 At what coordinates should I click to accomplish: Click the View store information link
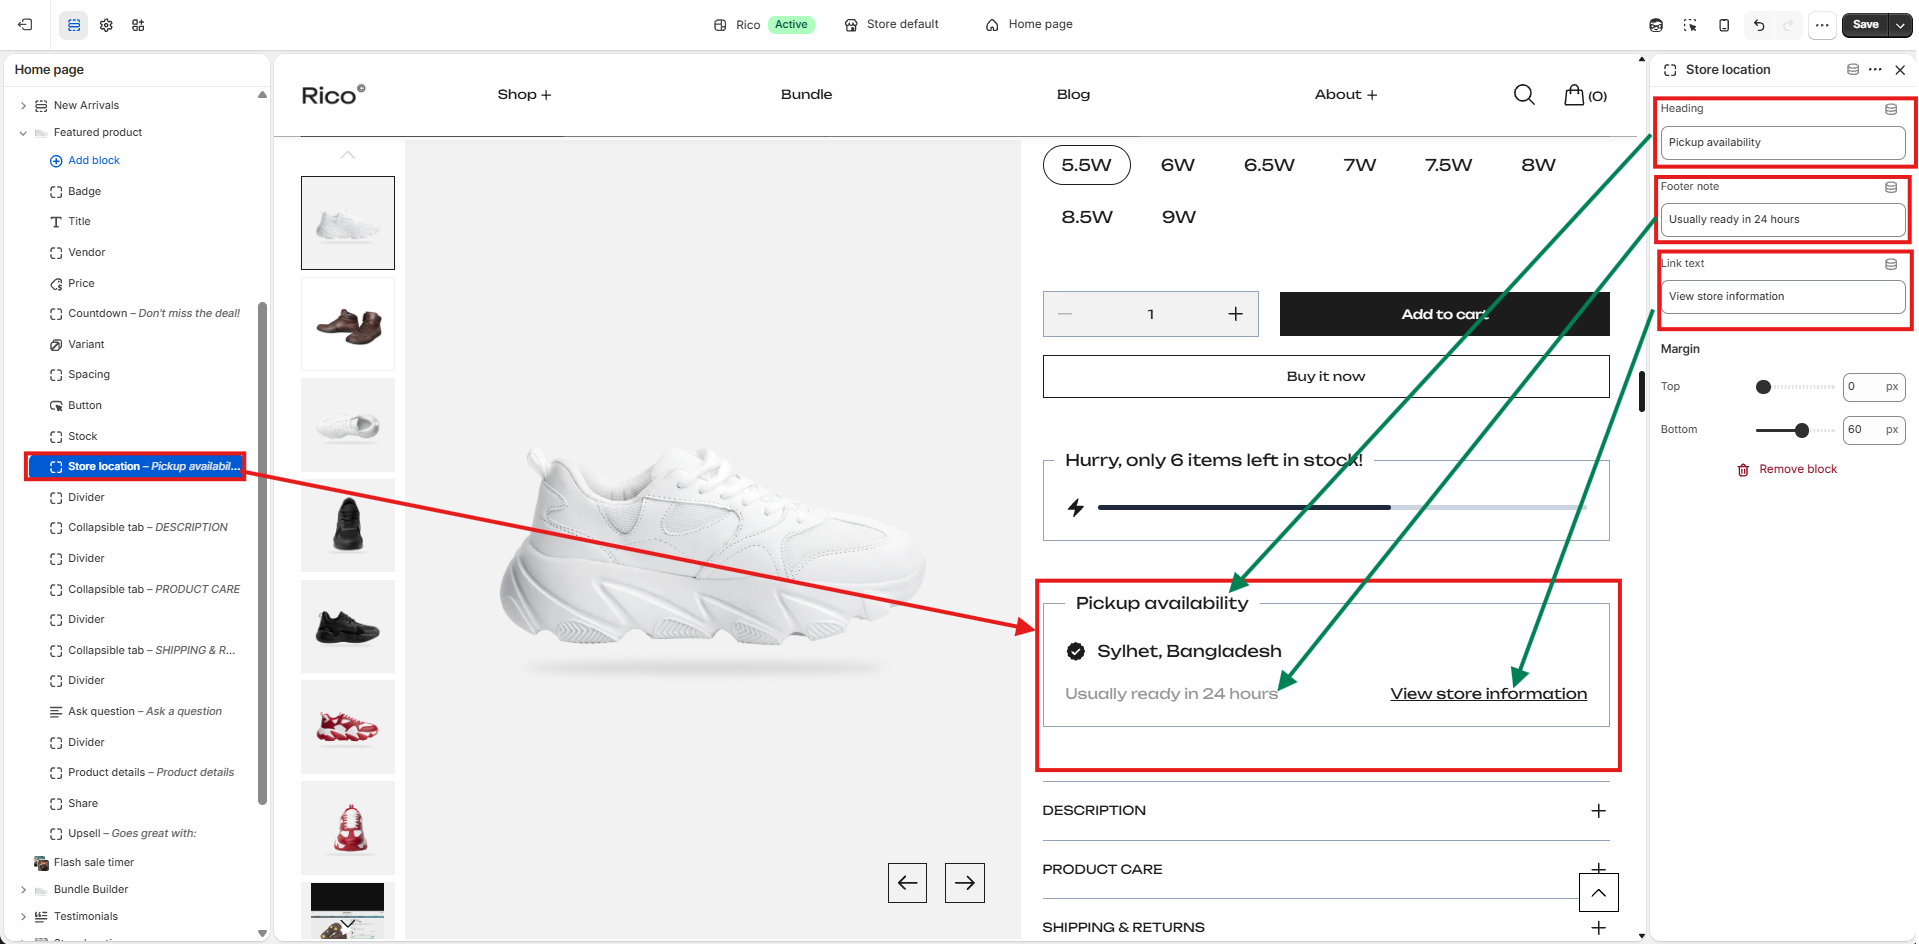click(x=1488, y=694)
